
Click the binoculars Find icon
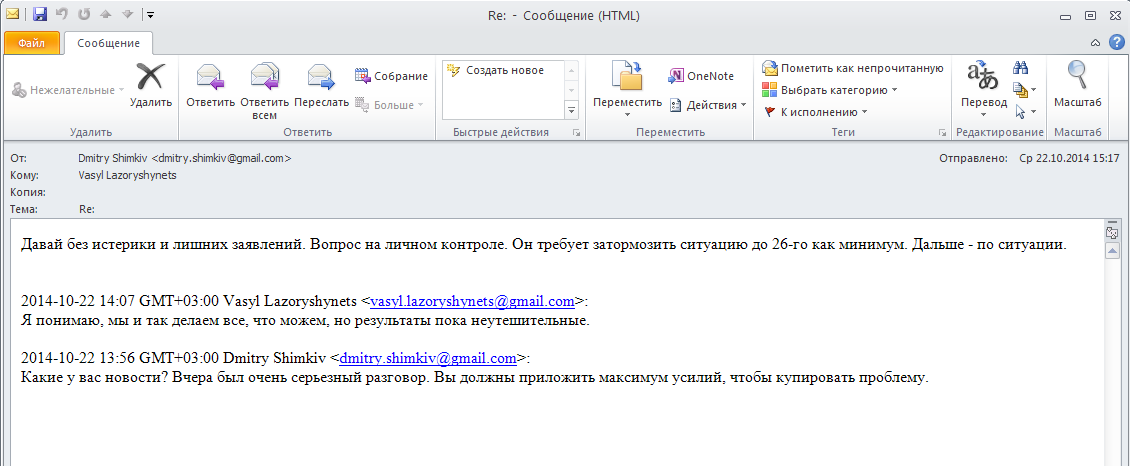[1020, 68]
